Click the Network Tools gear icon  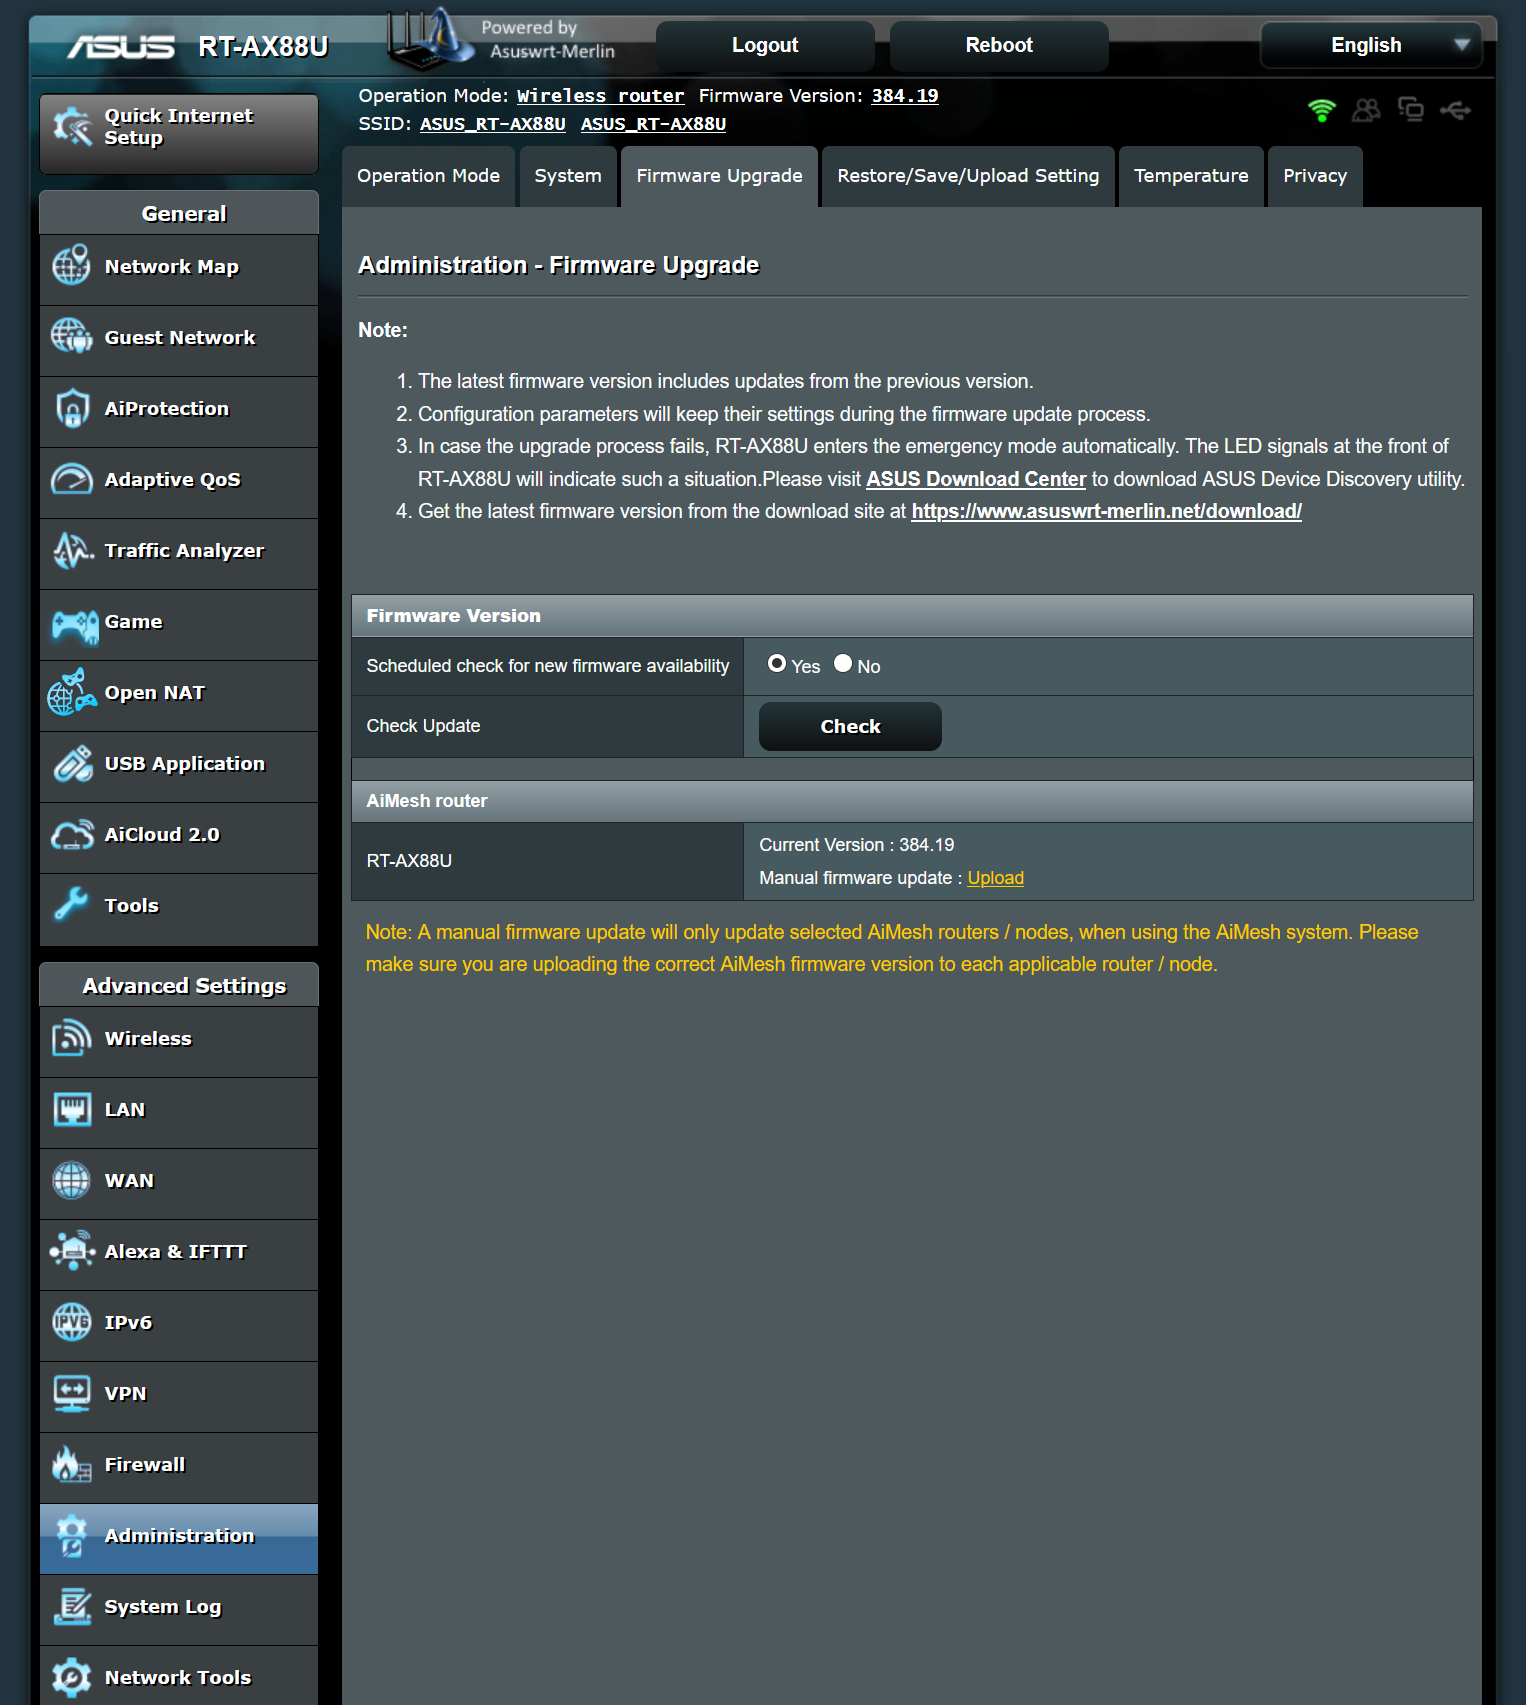click(72, 1677)
